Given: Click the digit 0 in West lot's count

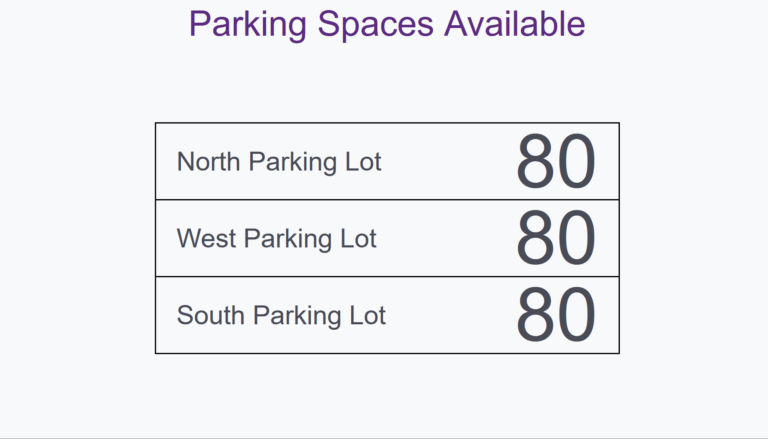Looking at the screenshot, I should (576, 238).
